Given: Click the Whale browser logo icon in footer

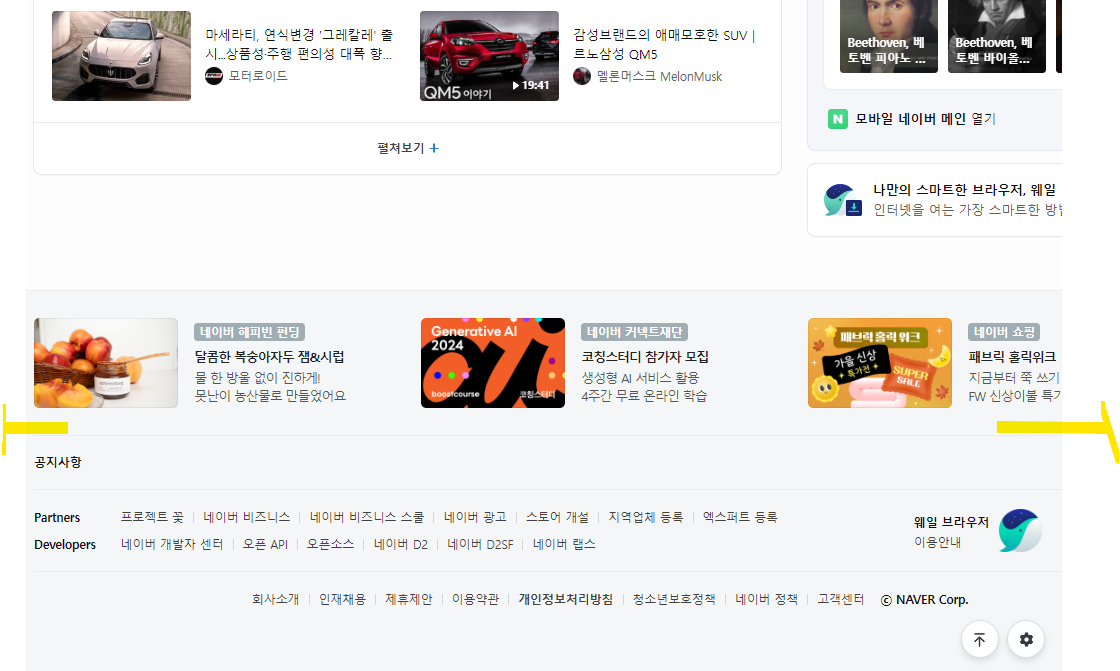Looking at the screenshot, I should (1020, 531).
